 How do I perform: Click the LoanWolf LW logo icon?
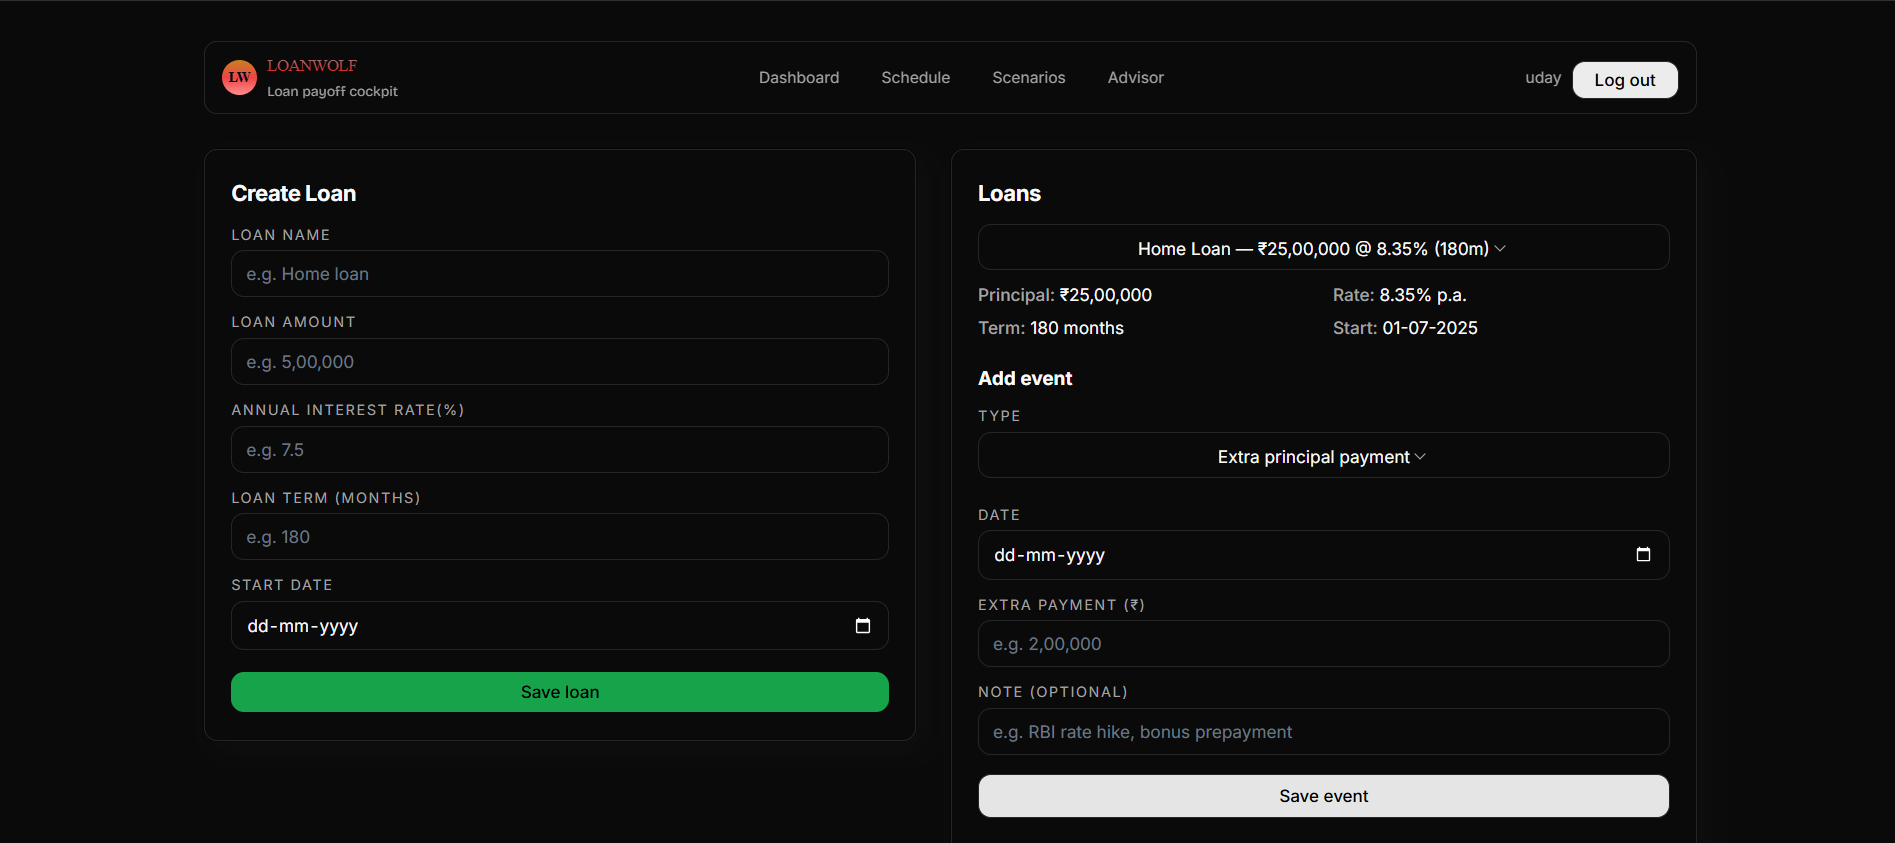(x=239, y=77)
